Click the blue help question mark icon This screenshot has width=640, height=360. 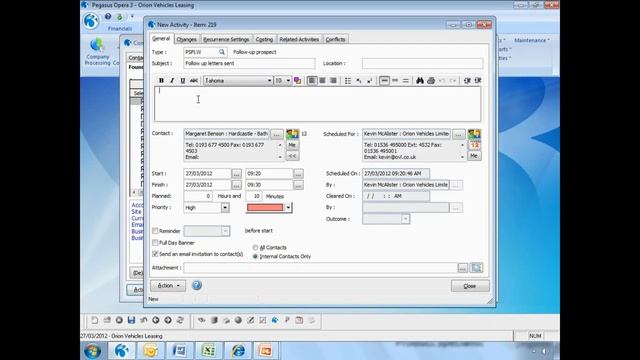[197, 285]
